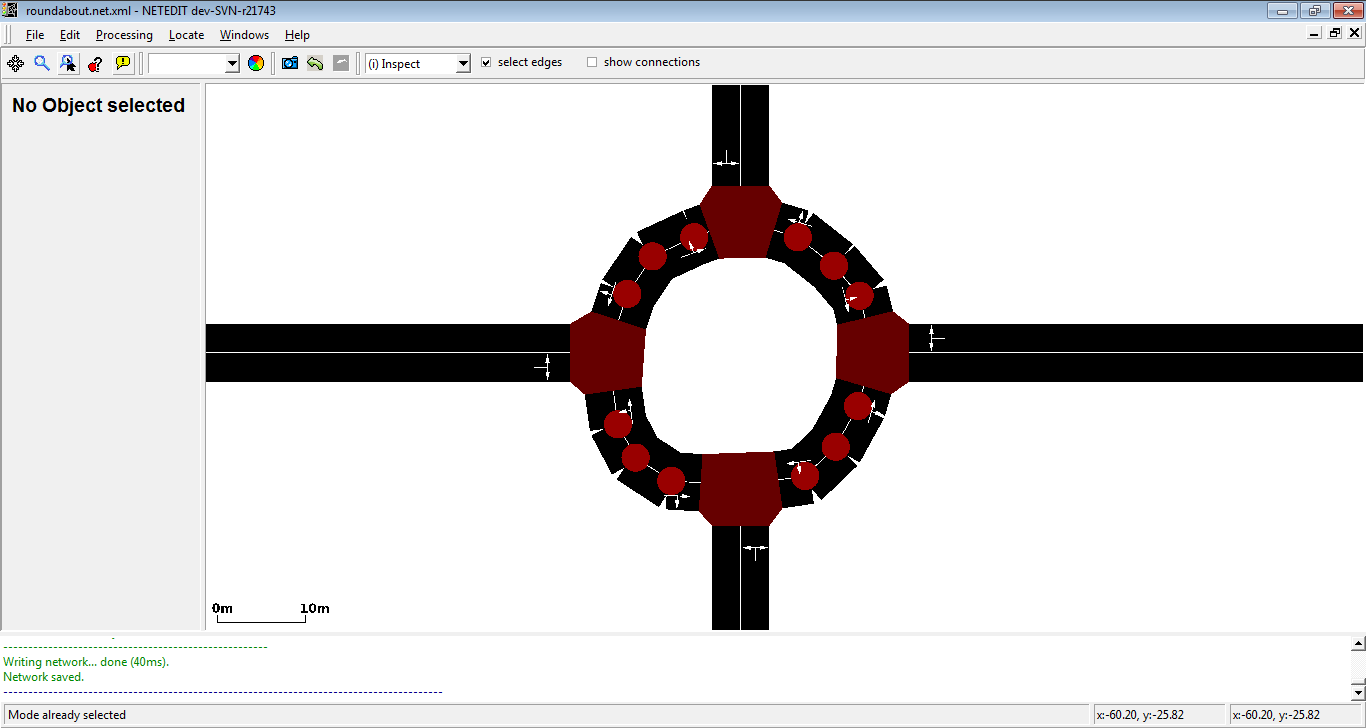The width and height of the screenshot is (1366, 728).
Task: Expand the empty coloring scheme dropdown
Action: [x=232, y=64]
